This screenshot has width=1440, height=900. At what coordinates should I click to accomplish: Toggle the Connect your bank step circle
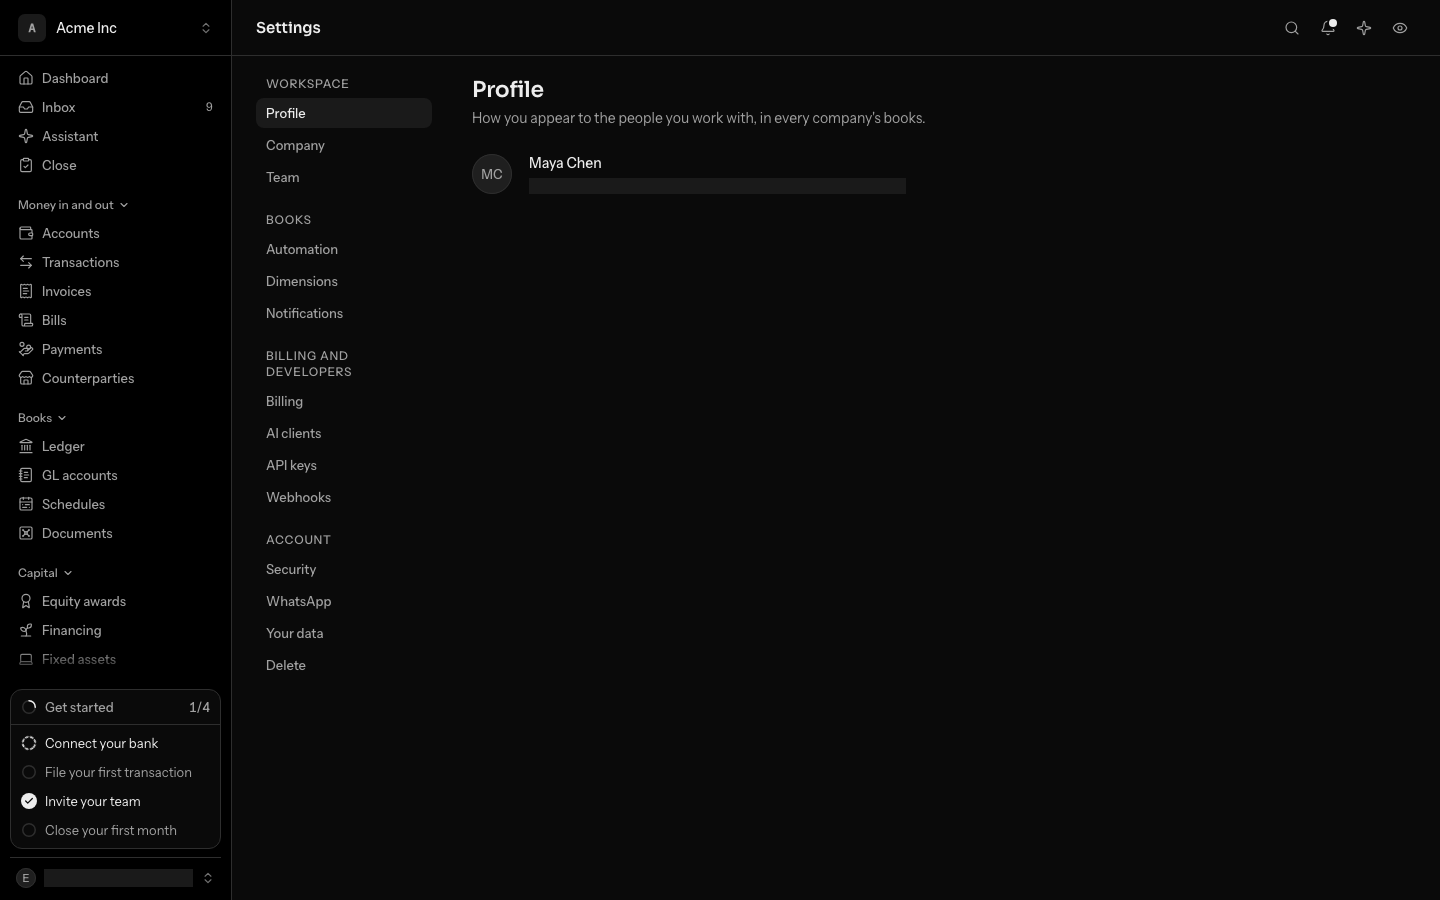(29, 743)
